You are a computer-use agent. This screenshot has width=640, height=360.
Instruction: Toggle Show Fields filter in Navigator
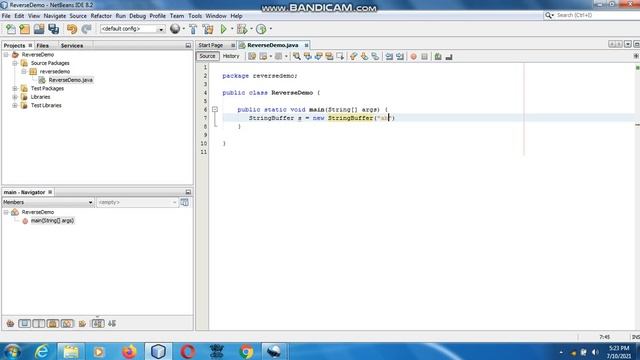point(24,324)
